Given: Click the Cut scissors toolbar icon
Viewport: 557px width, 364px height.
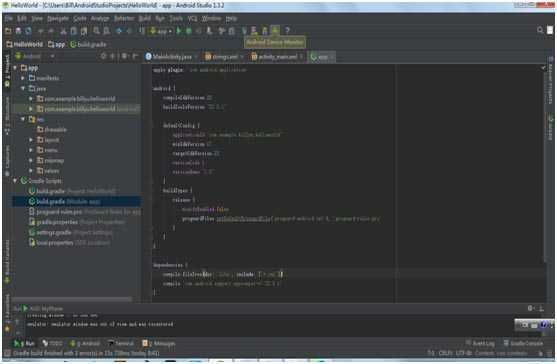Looking at the screenshot, I should tap(63, 31).
